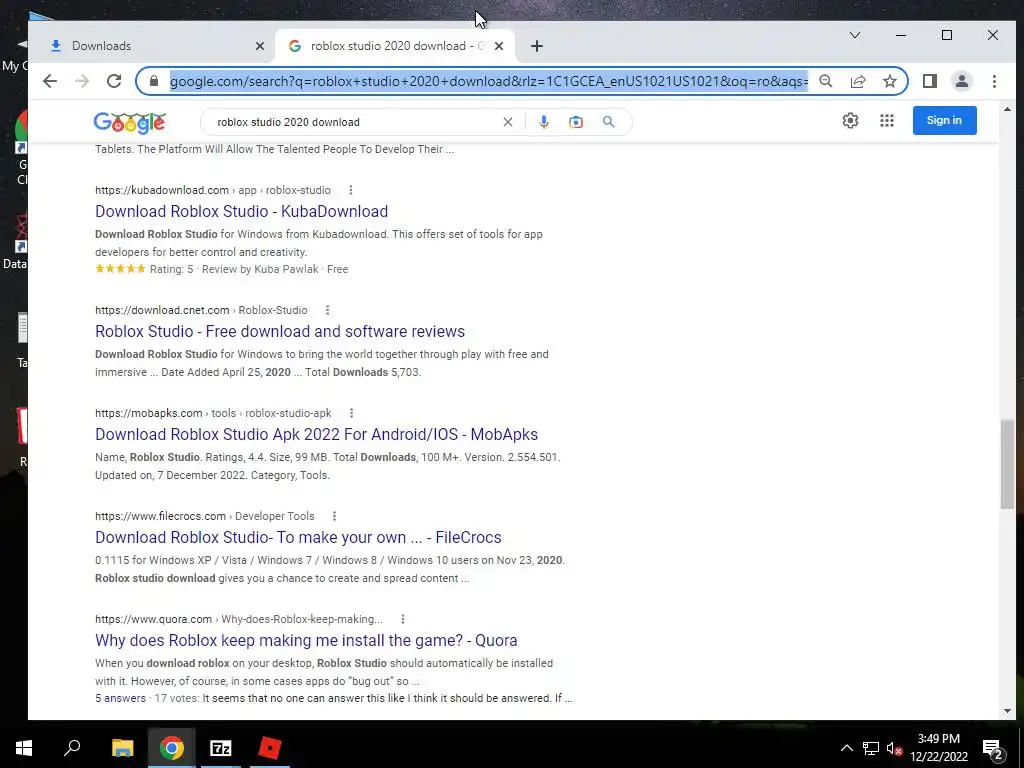Open the zoom magnifier in address bar

825,81
